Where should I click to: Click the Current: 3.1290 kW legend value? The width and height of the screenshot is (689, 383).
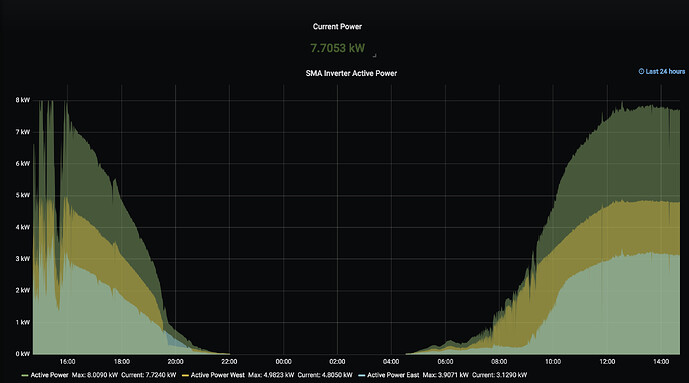tap(500, 375)
